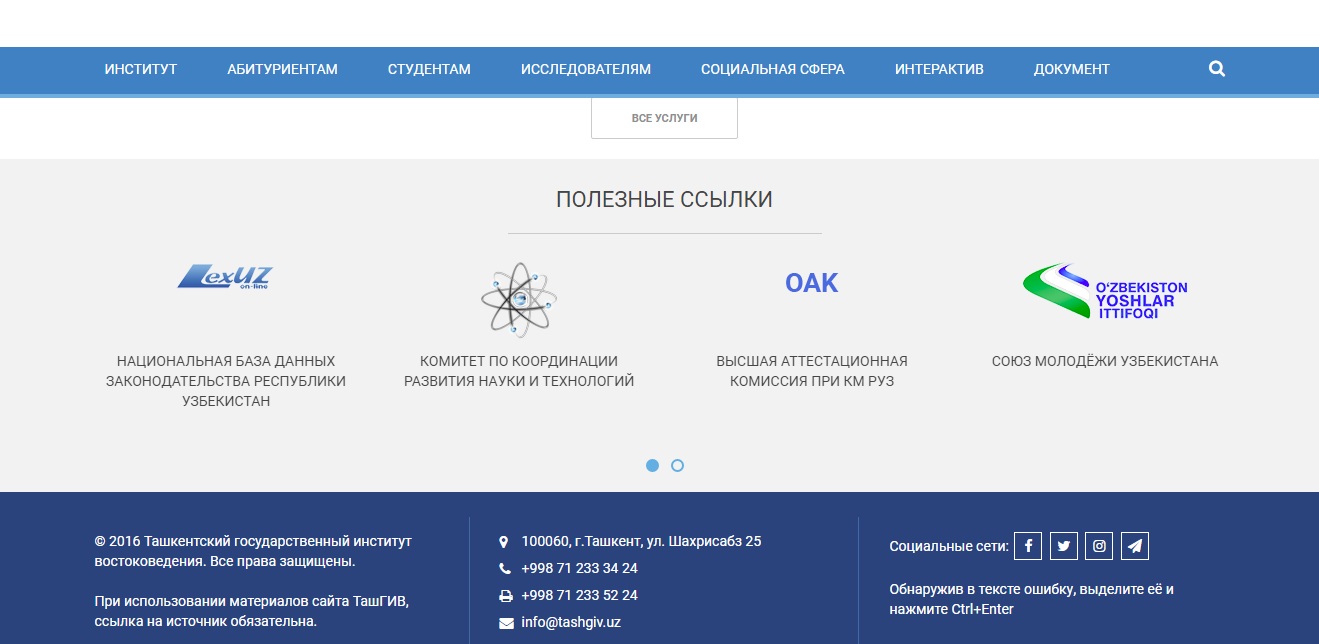Viewport: 1319px width, 644px height.
Task: Click the source link requirement notice
Action: click(x=251, y=611)
